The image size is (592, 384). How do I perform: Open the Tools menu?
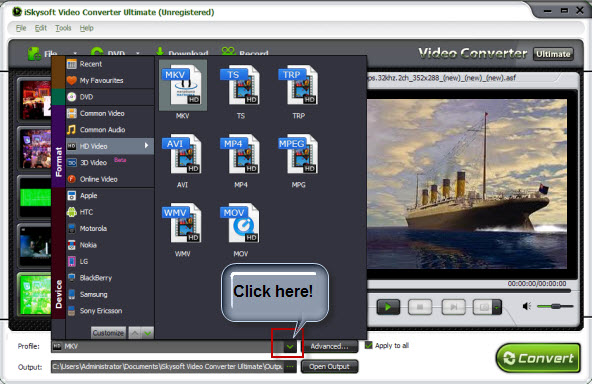pos(63,28)
